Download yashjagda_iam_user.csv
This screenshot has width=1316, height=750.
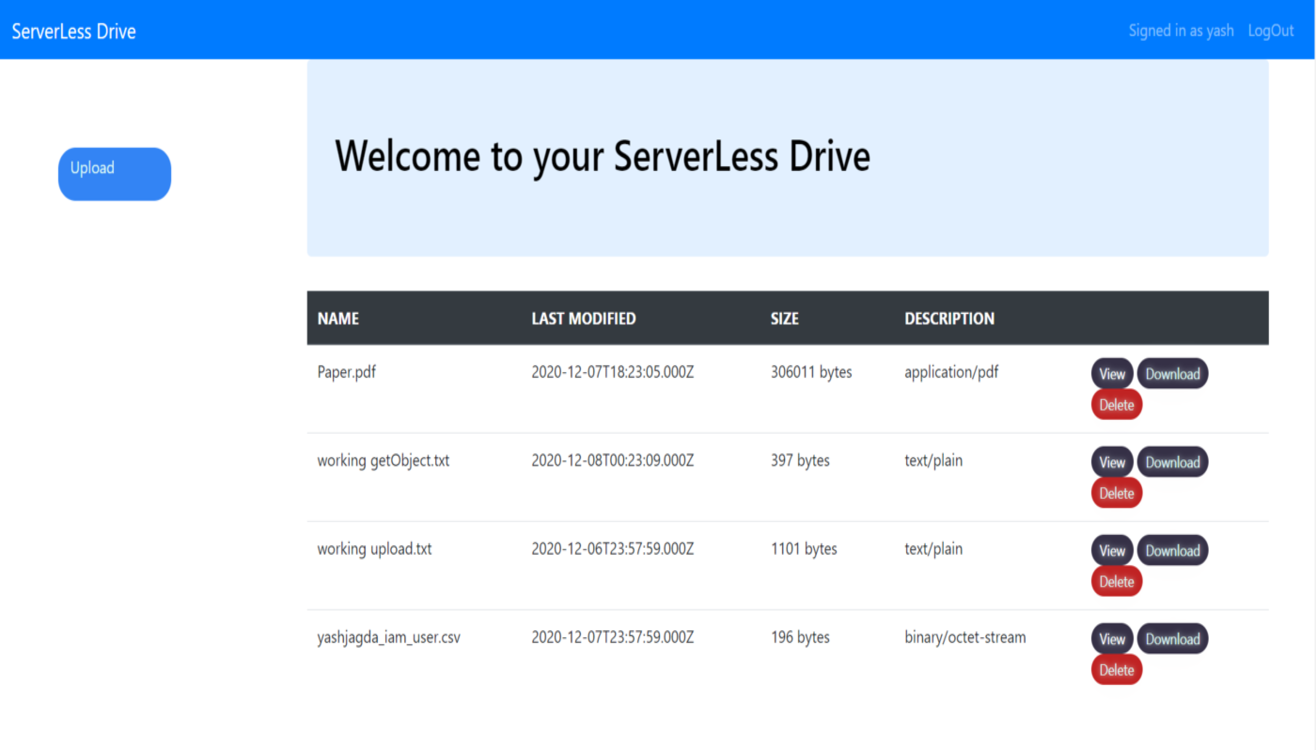(x=1172, y=638)
